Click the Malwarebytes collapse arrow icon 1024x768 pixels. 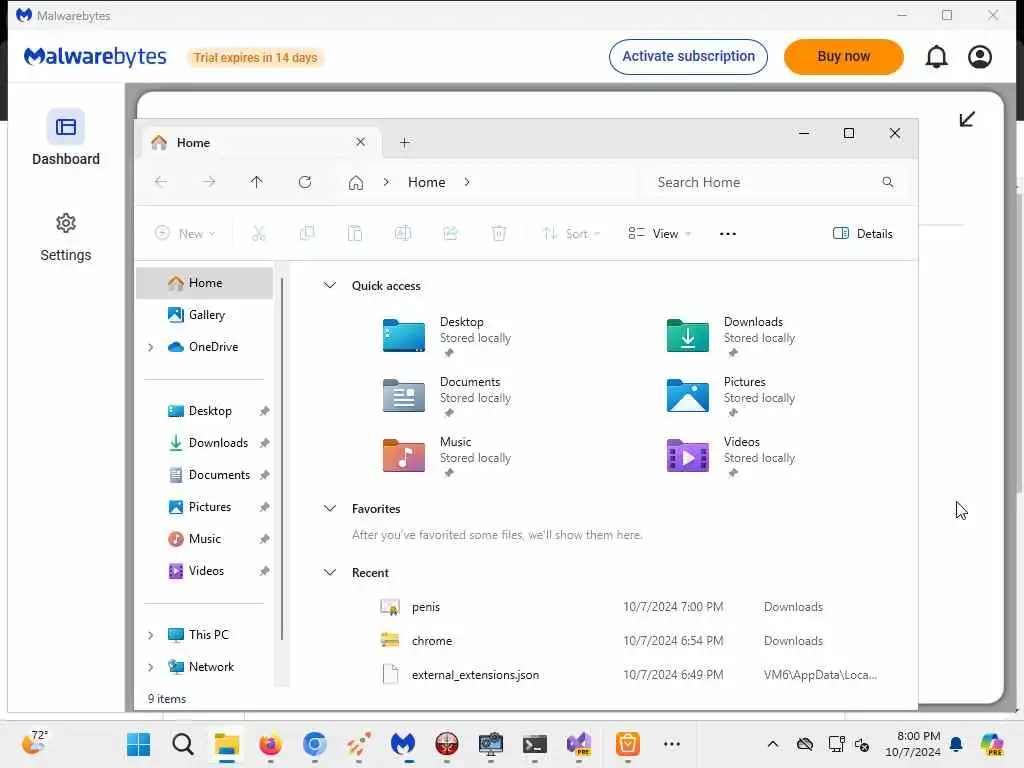coord(967,119)
